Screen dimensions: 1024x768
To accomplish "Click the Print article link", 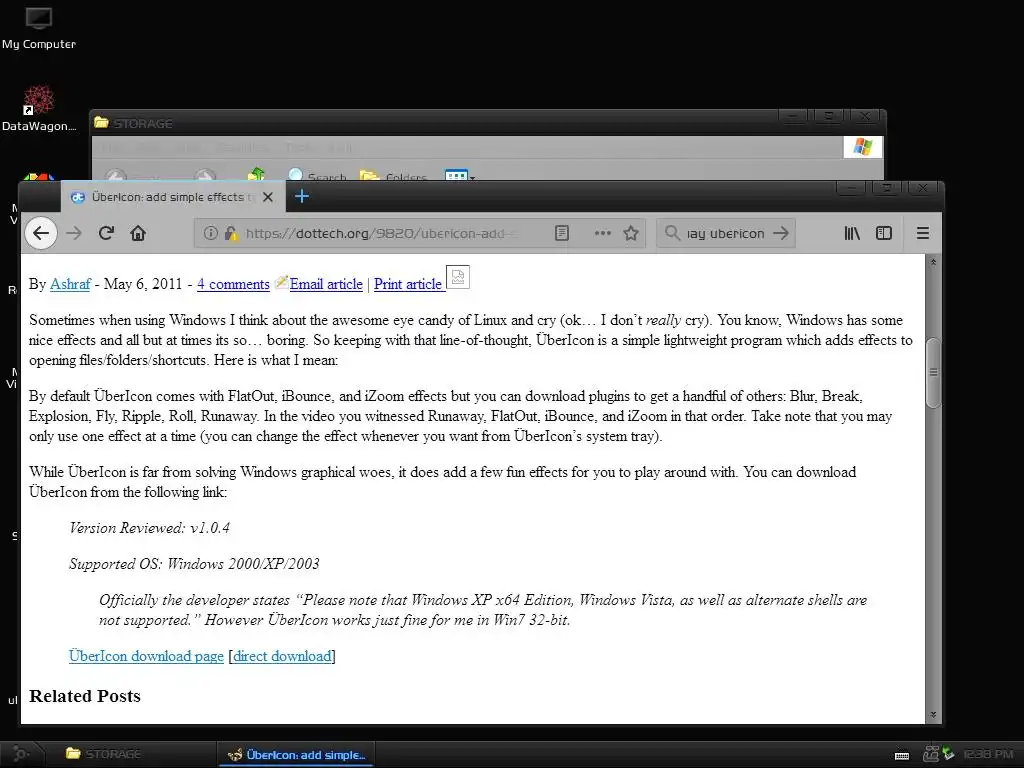I will click(408, 284).
